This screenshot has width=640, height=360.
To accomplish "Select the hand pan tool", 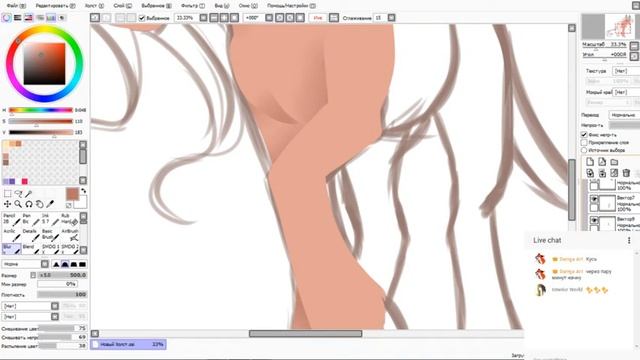I will click(39, 204).
